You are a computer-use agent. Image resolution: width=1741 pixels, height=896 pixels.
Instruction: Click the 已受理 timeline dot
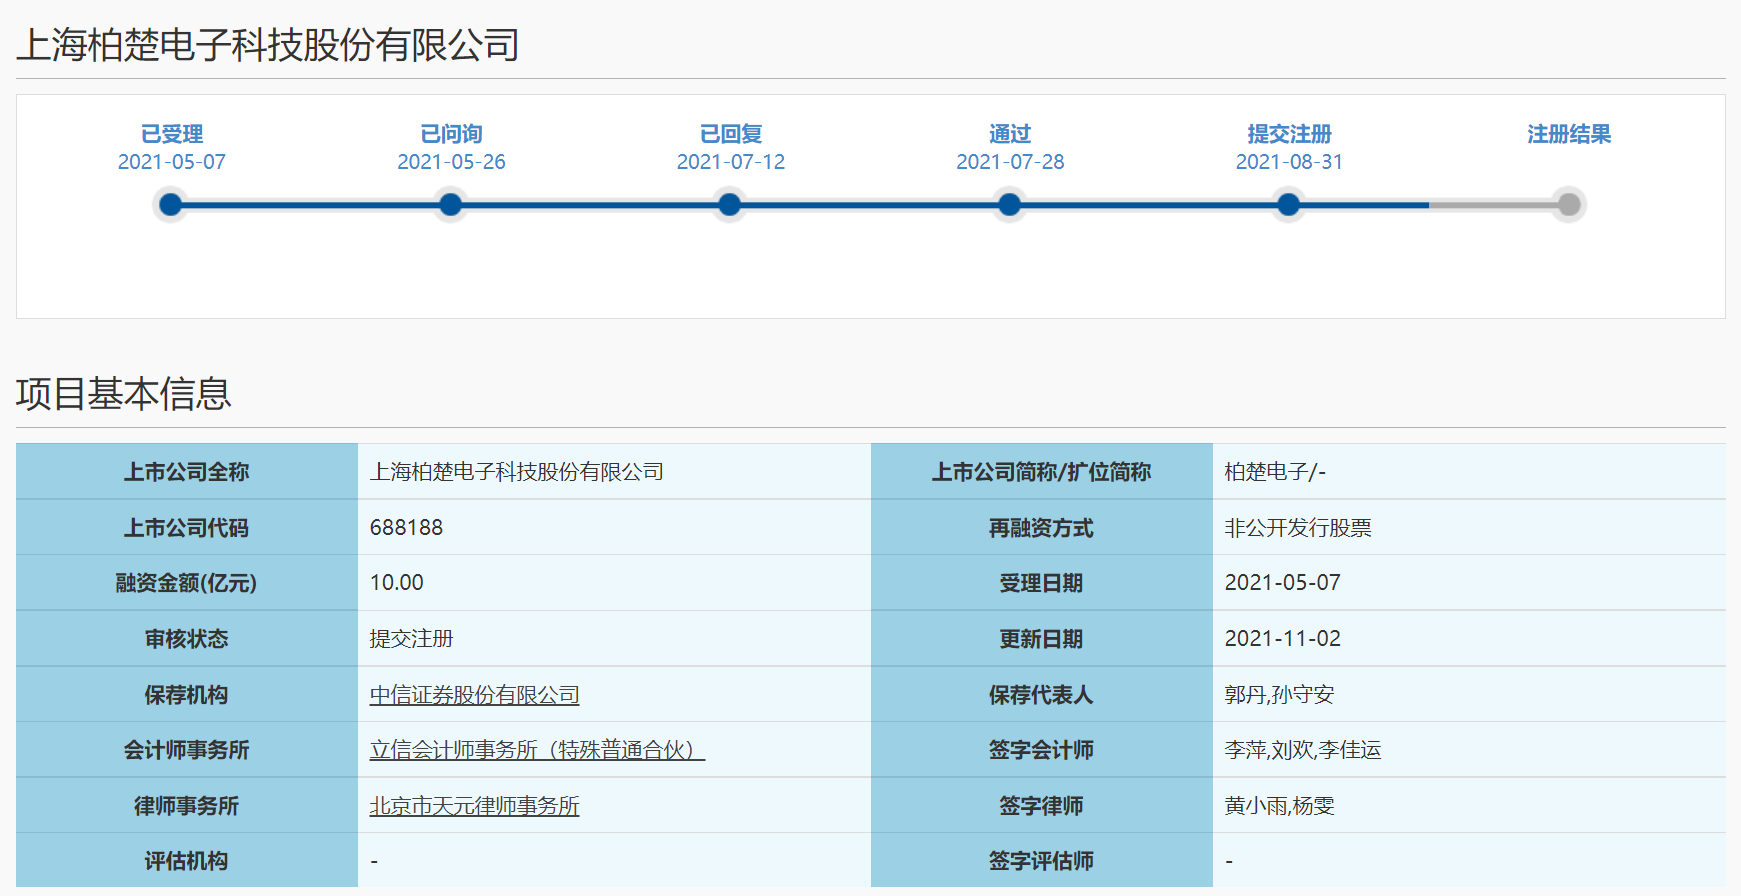(x=171, y=205)
